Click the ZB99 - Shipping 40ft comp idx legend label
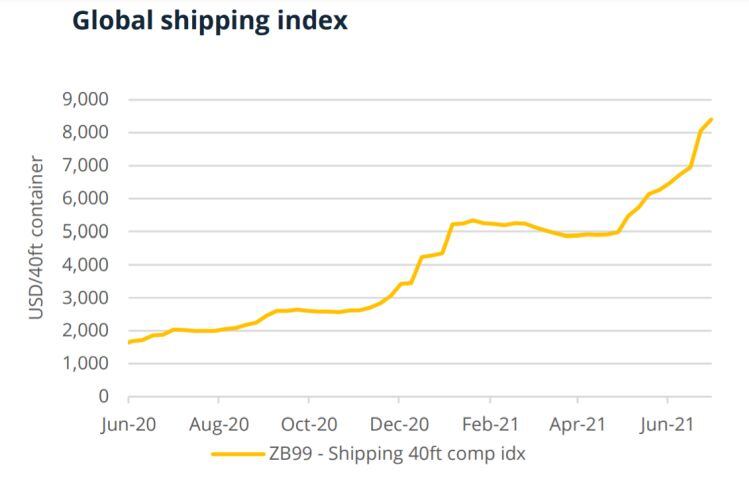749x477 pixels. click(x=396, y=453)
